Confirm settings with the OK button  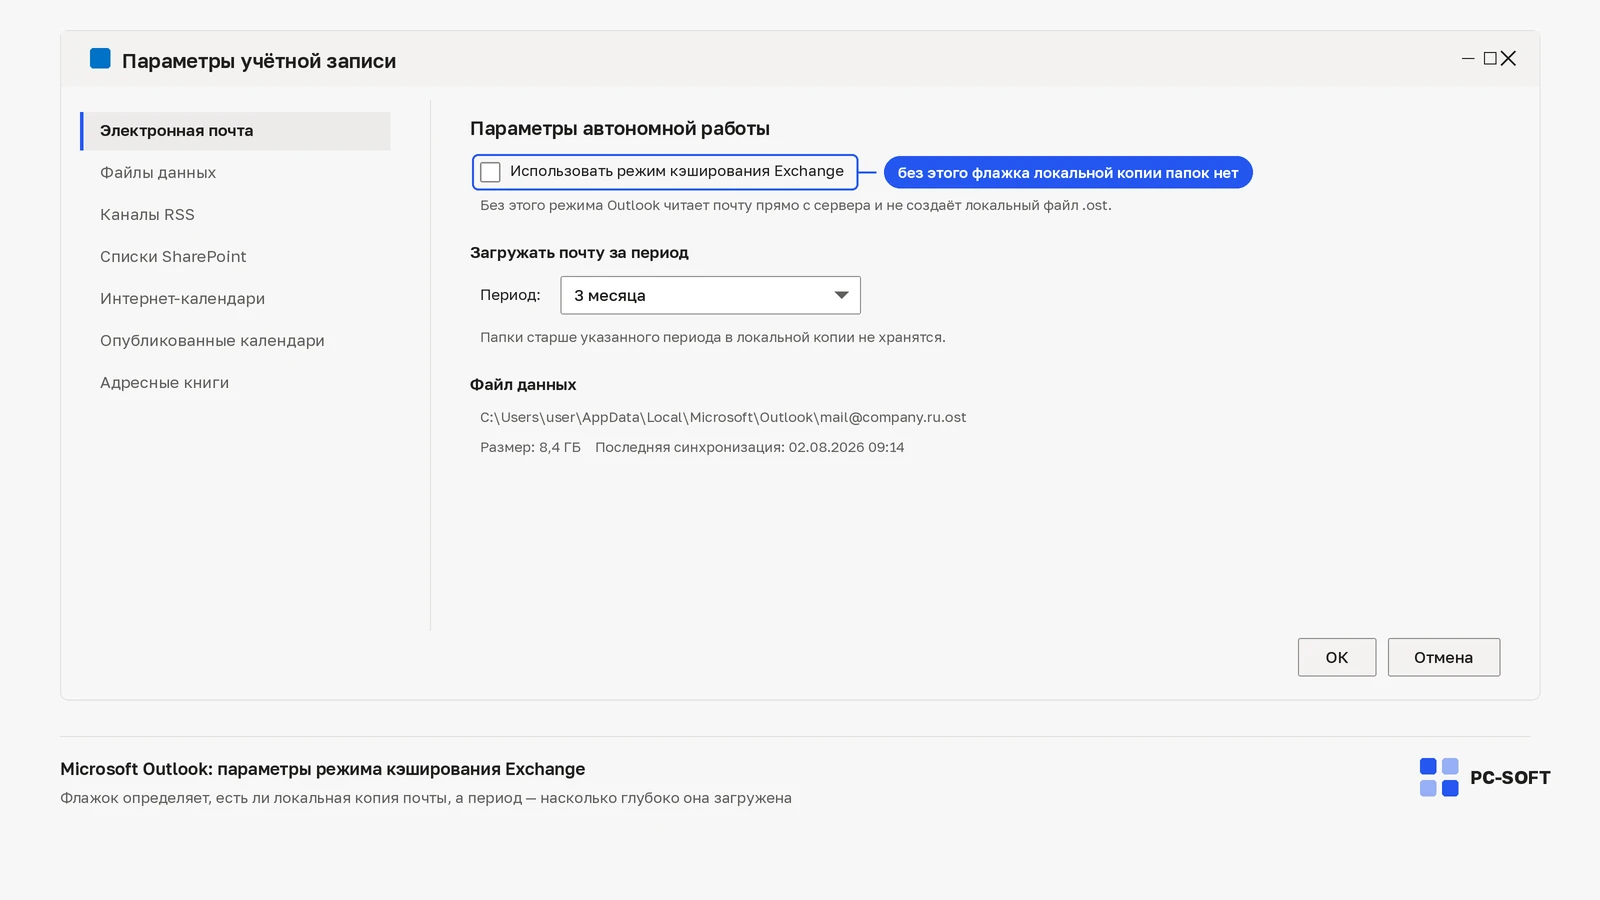pos(1337,657)
